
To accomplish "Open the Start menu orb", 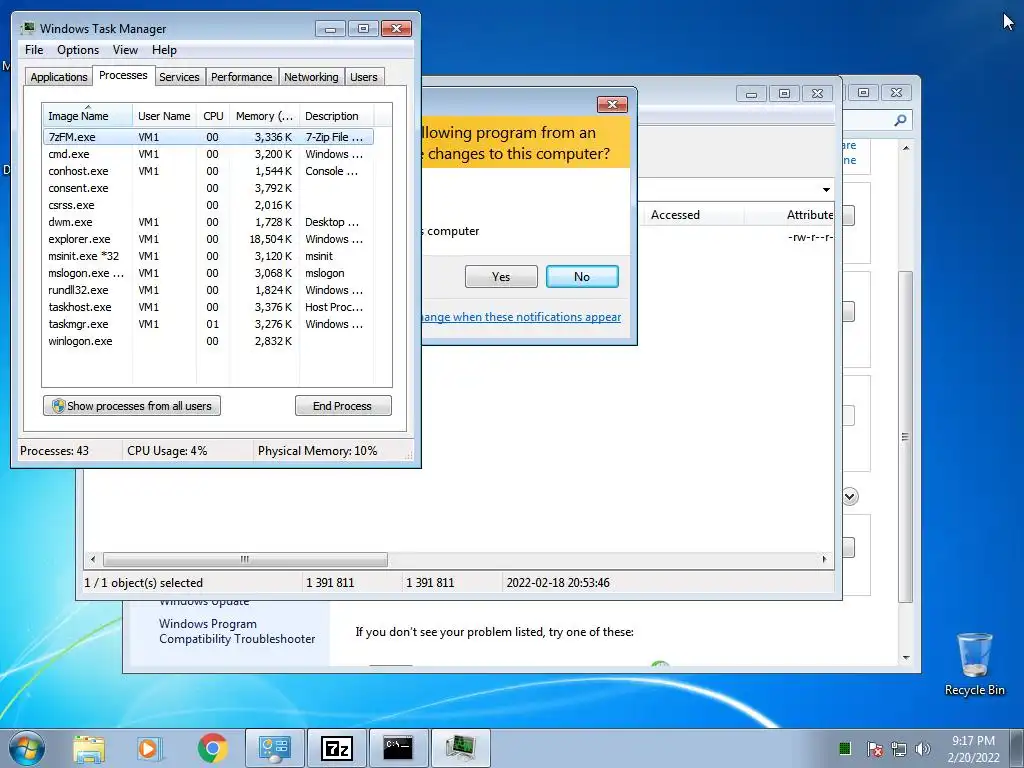I will [26, 748].
